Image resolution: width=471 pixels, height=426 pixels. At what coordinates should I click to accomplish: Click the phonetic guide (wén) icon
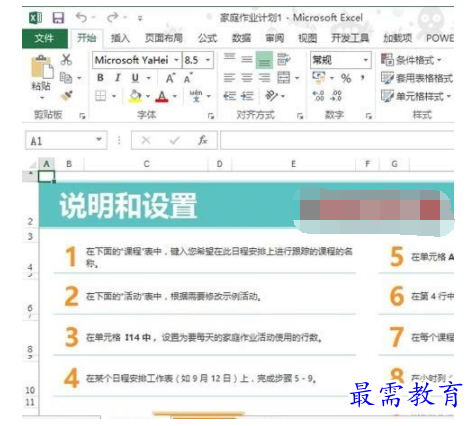(196, 96)
